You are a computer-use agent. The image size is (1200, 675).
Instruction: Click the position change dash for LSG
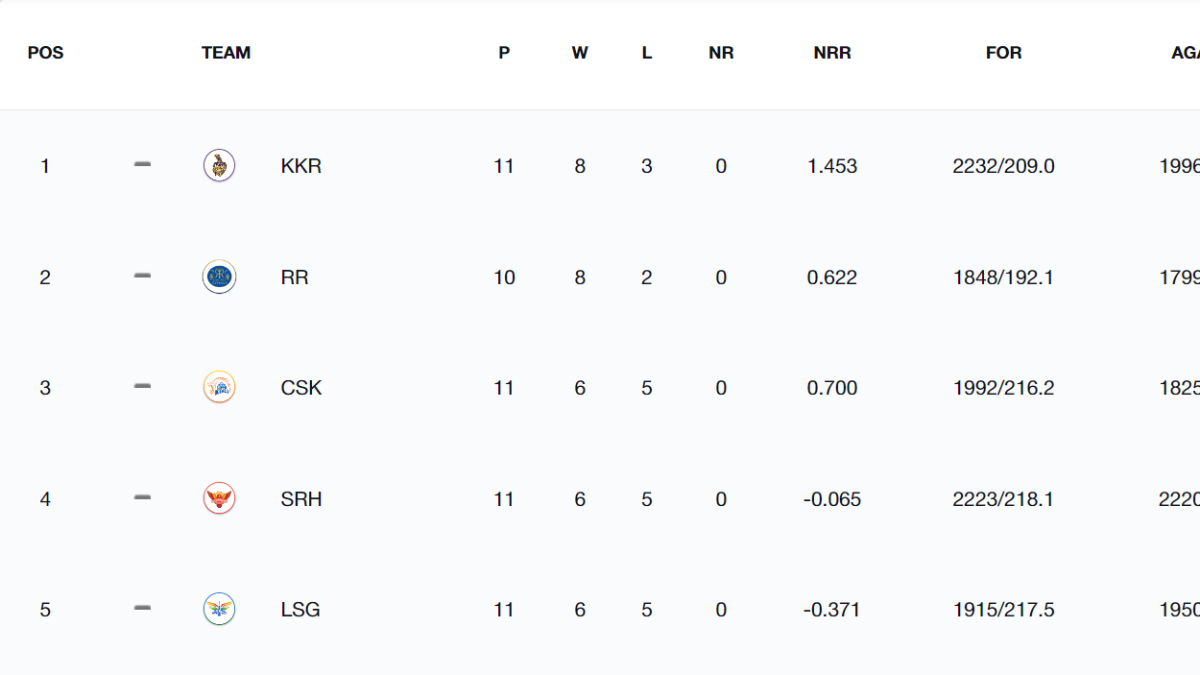[x=142, y=608]
